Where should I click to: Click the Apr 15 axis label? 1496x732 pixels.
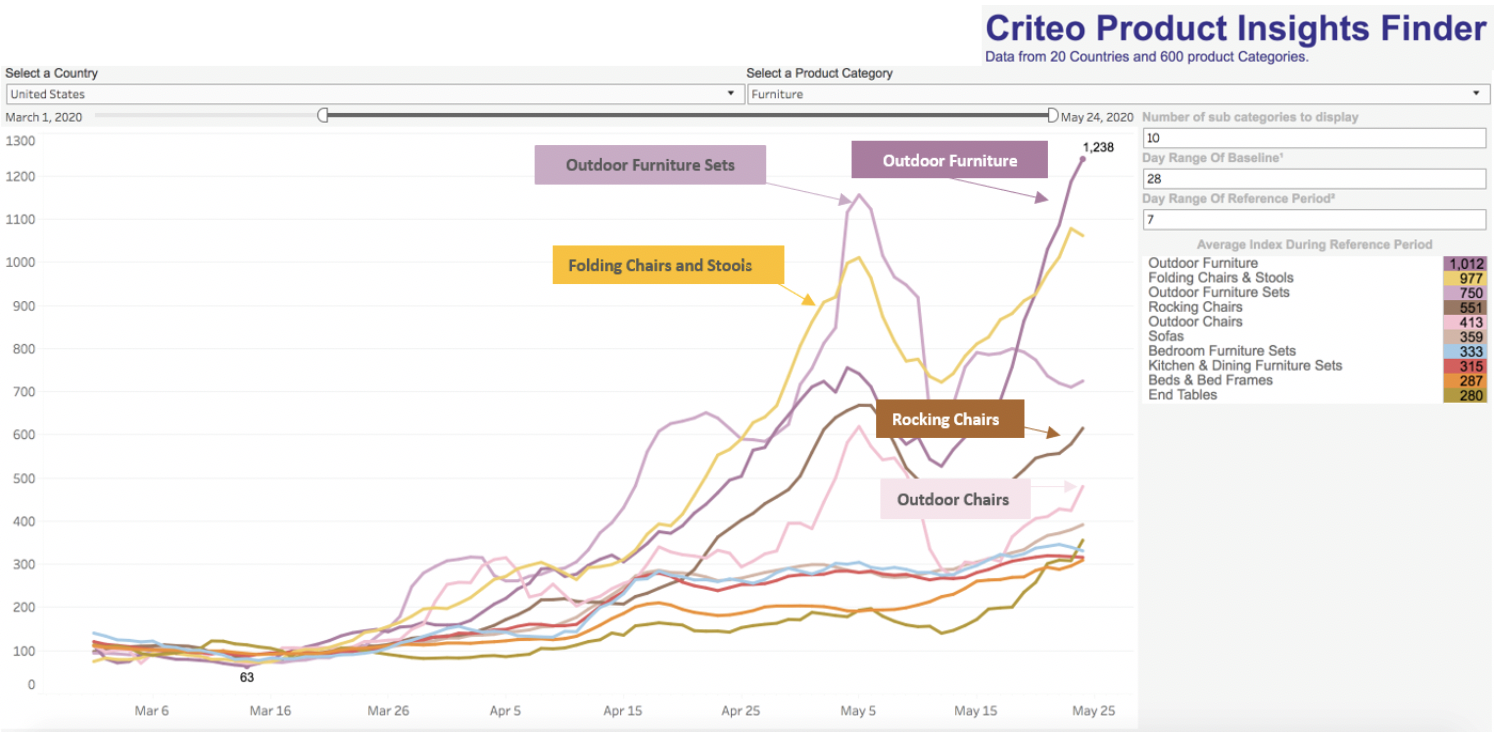[x=623, y=711]
